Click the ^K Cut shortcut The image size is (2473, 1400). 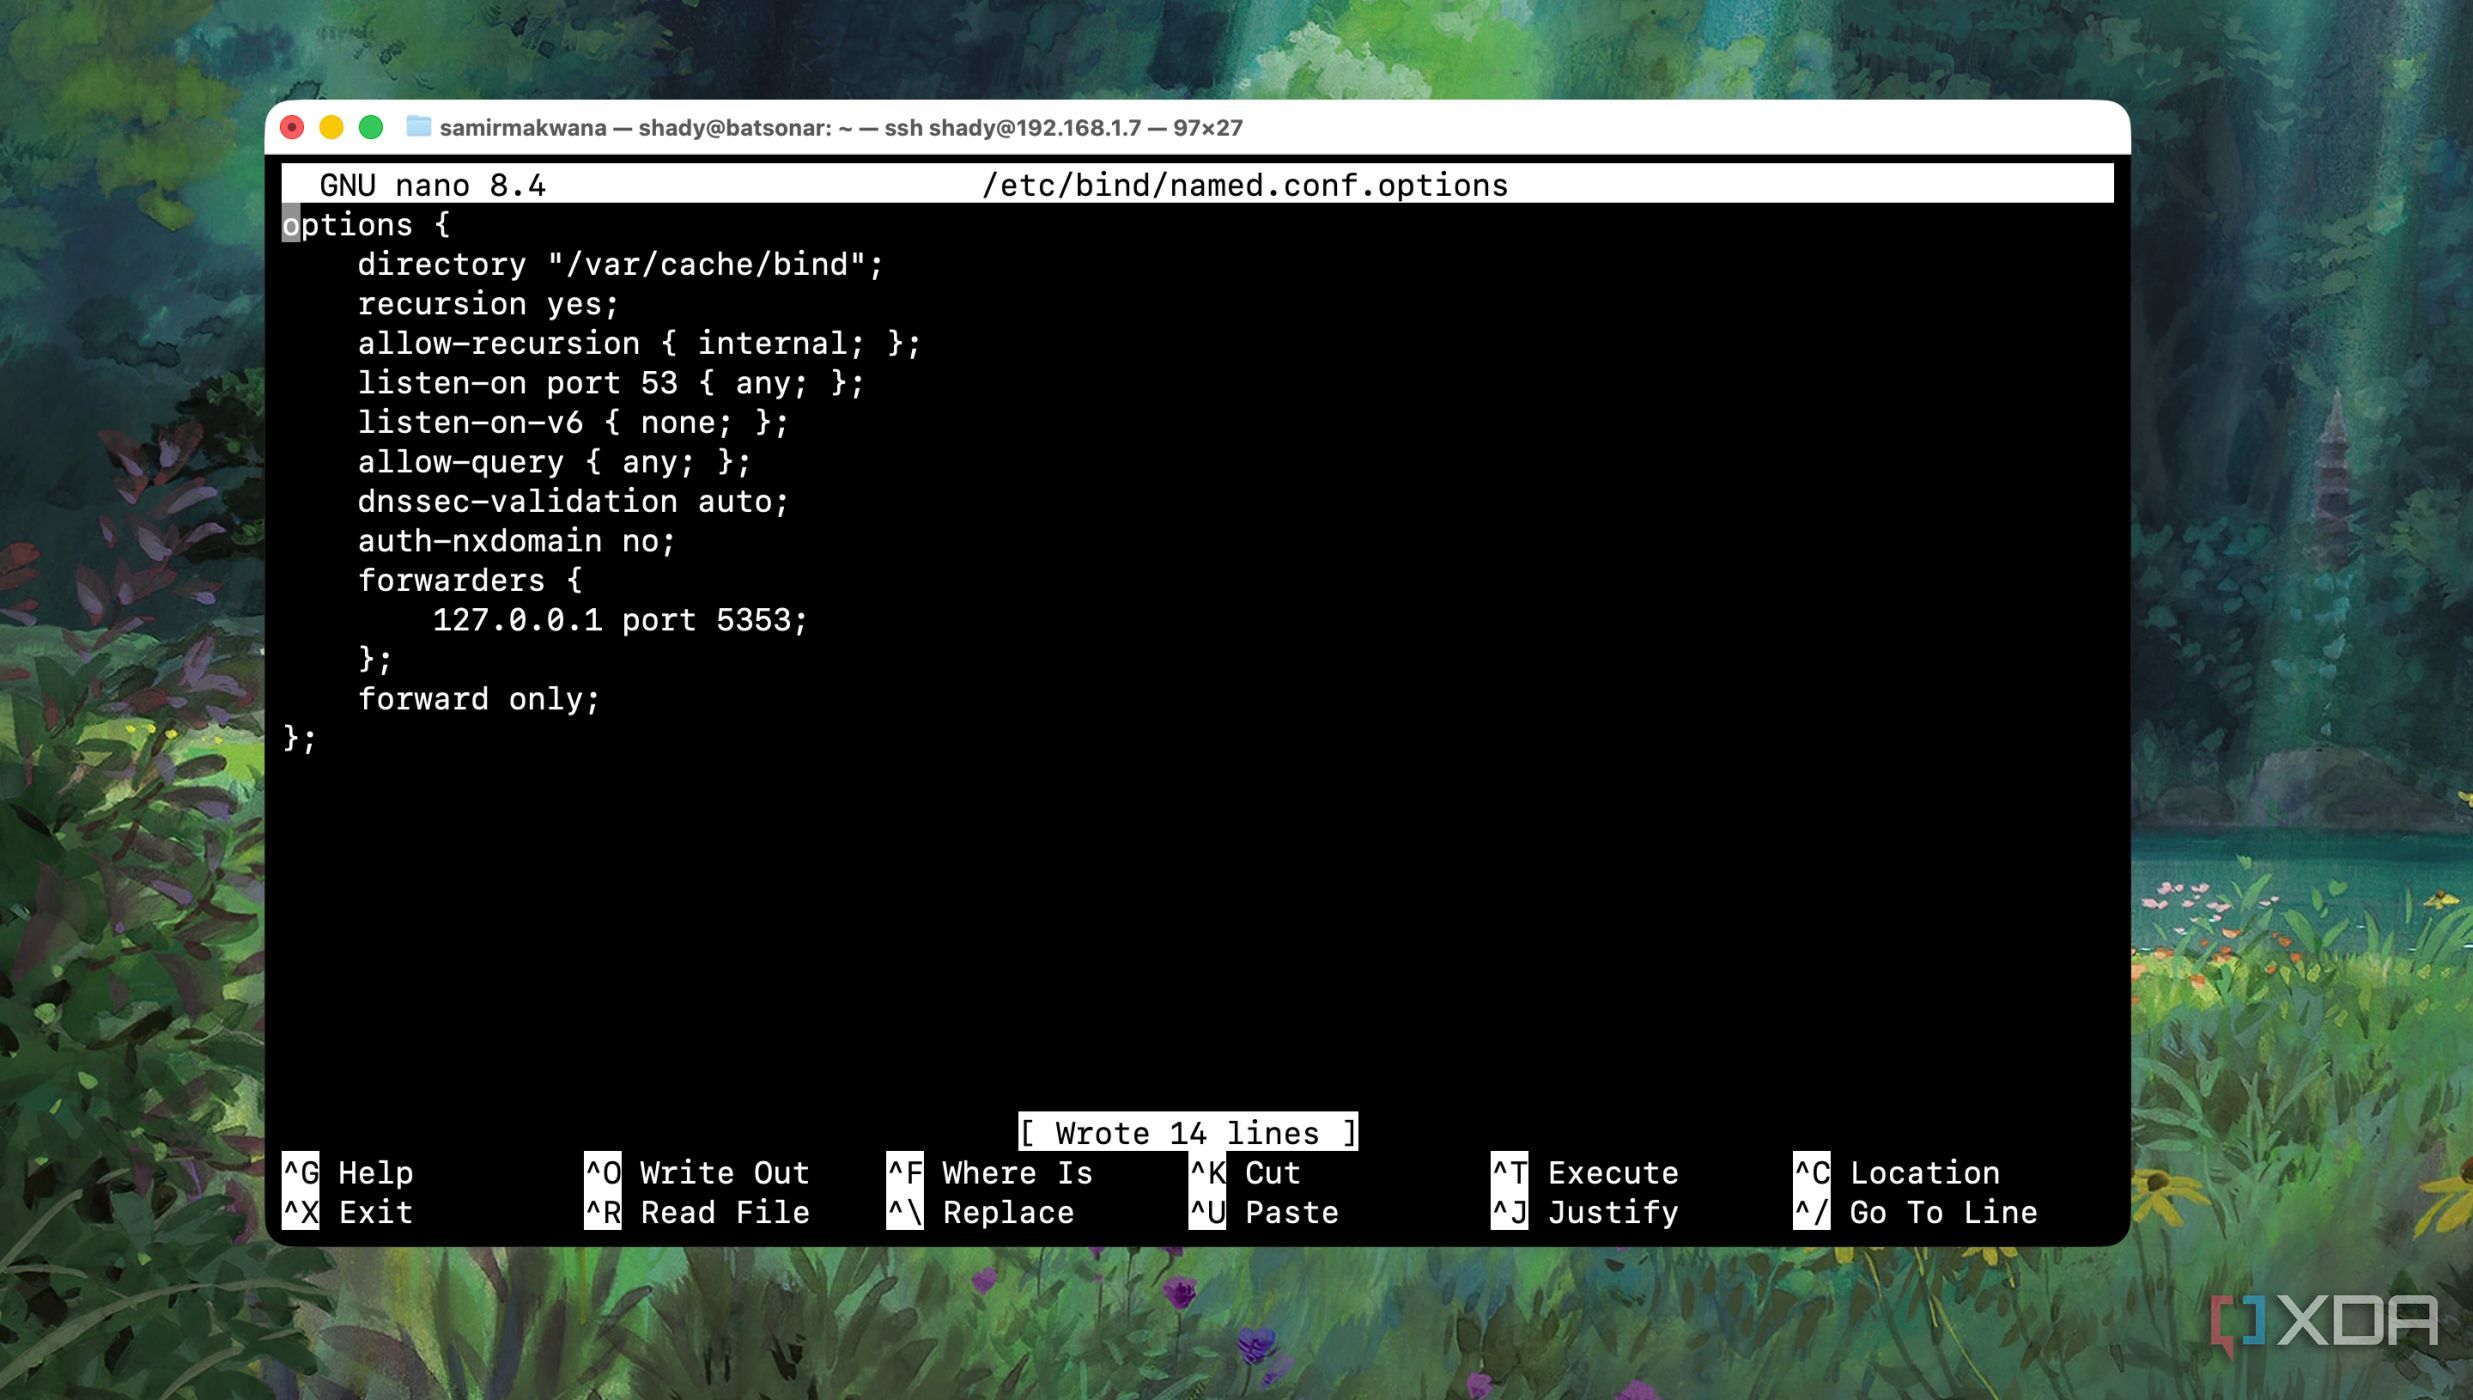coord(1245,1172)
